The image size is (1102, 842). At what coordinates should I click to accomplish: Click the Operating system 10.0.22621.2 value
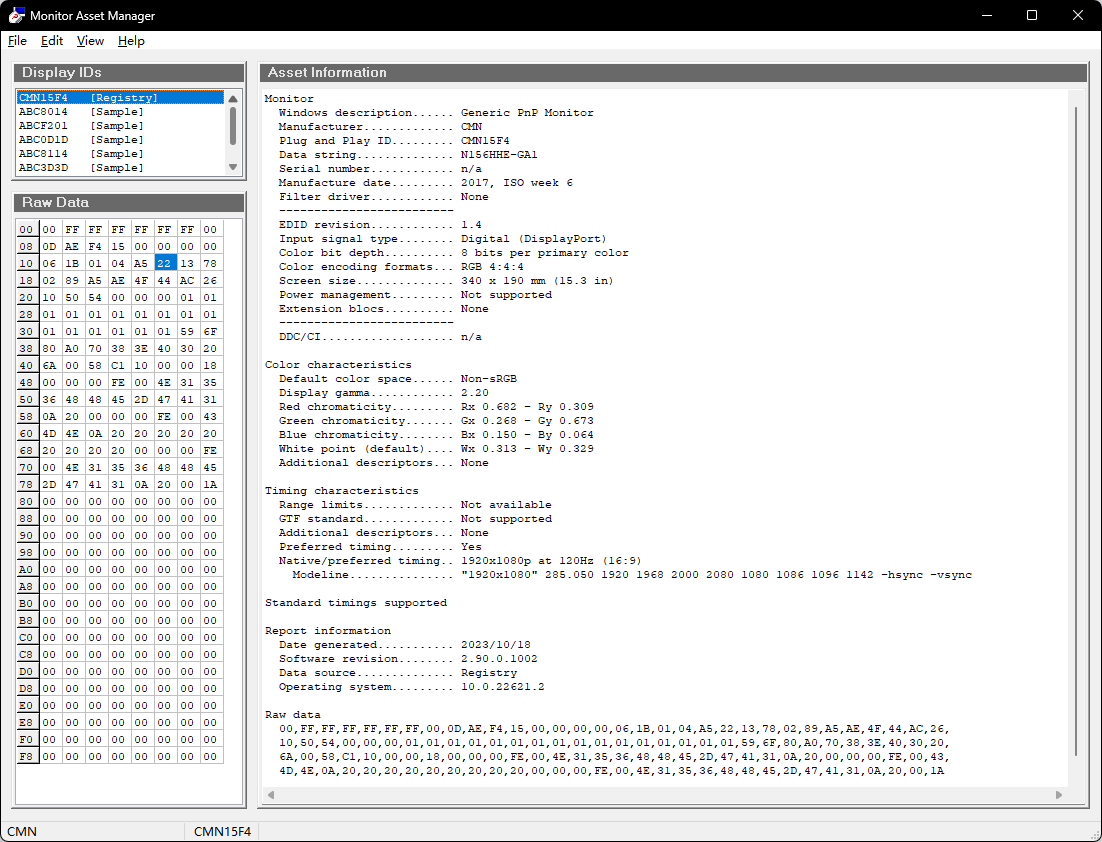(x=503, y=687)
